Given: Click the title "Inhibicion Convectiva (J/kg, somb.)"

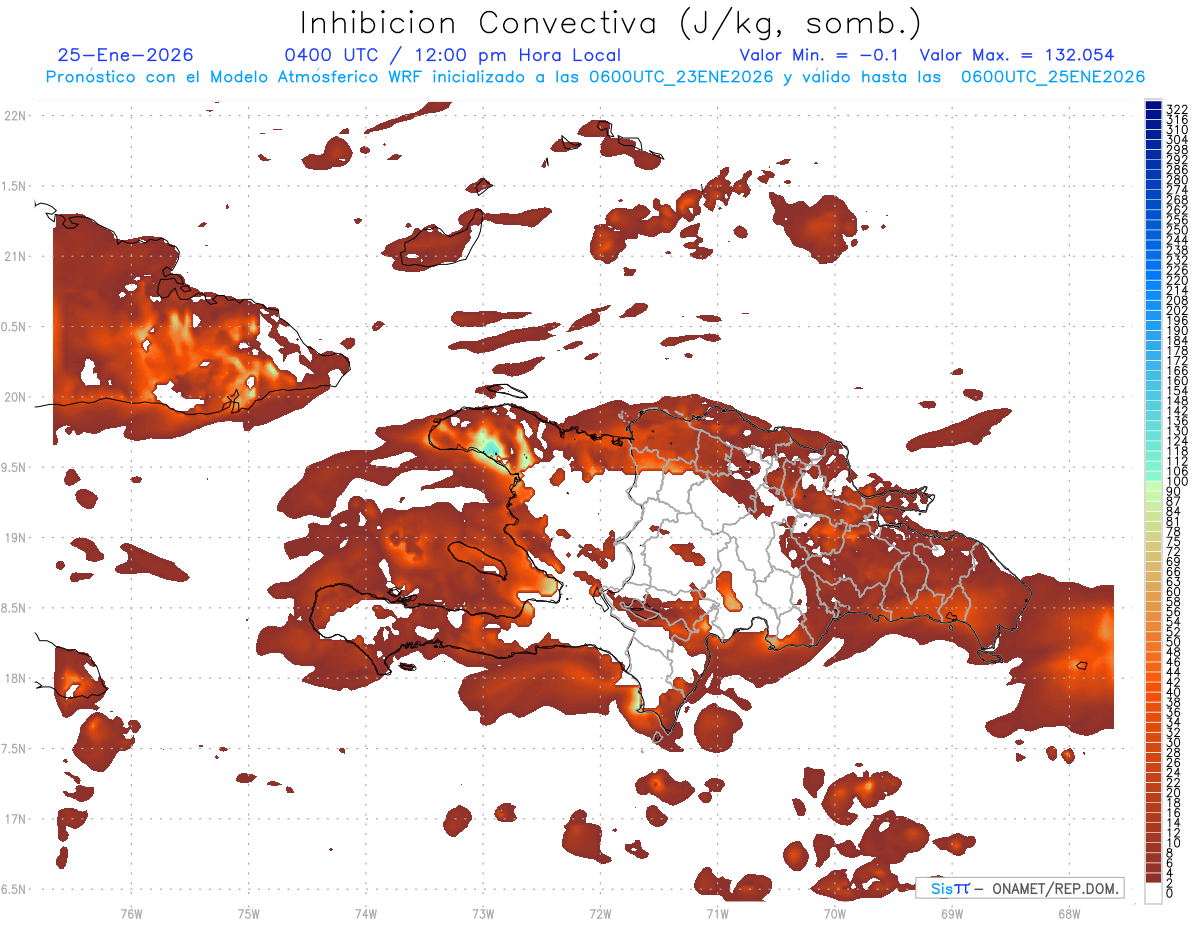Looking at the screenshot, I should 611,23.
